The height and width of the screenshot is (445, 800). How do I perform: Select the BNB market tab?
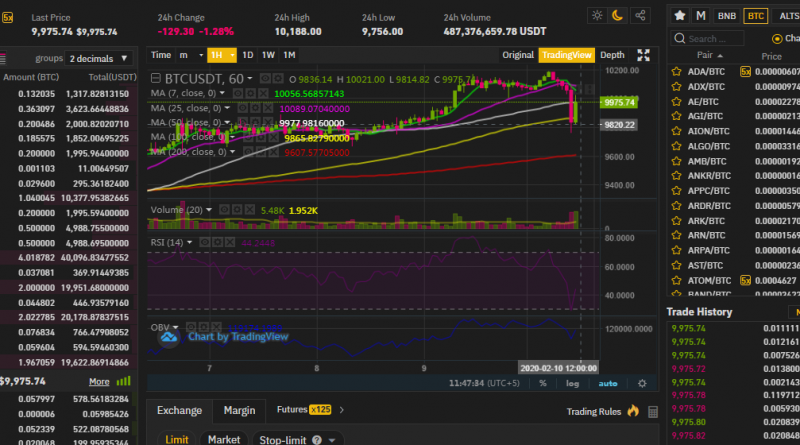[x=727, y=16]
